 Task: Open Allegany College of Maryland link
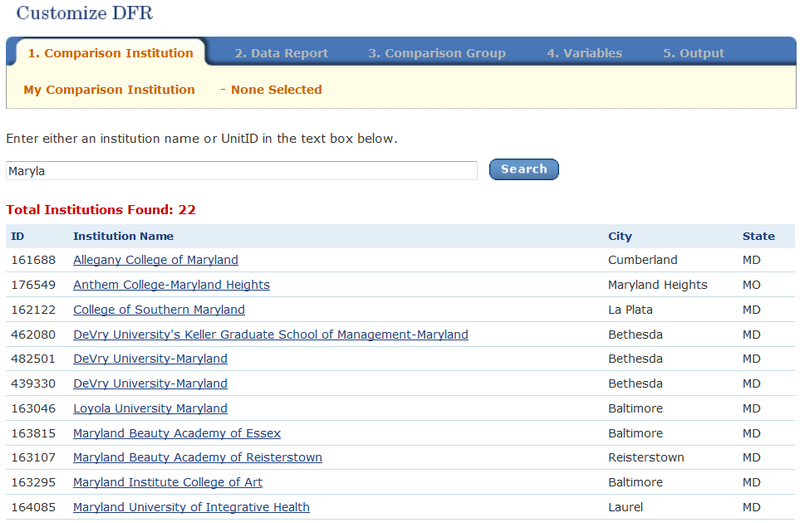tap(156, 260)
